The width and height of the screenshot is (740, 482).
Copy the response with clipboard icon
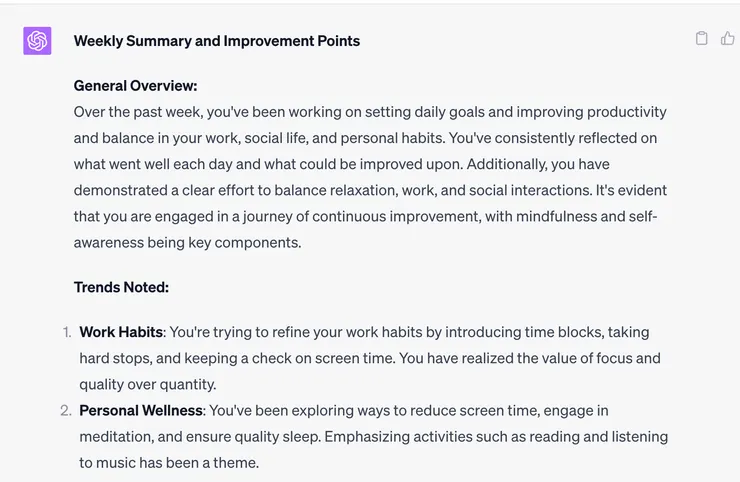point(702,38)
